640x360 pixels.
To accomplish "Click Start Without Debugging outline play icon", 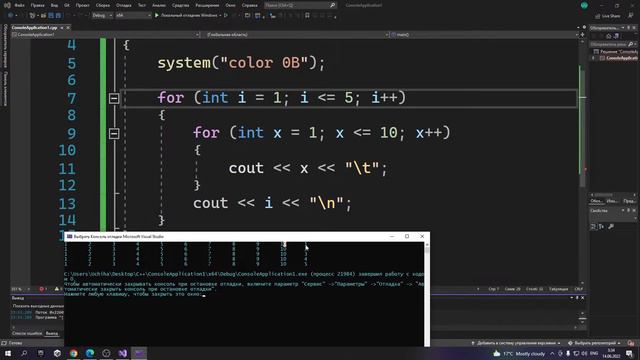I will coord(226,16).
